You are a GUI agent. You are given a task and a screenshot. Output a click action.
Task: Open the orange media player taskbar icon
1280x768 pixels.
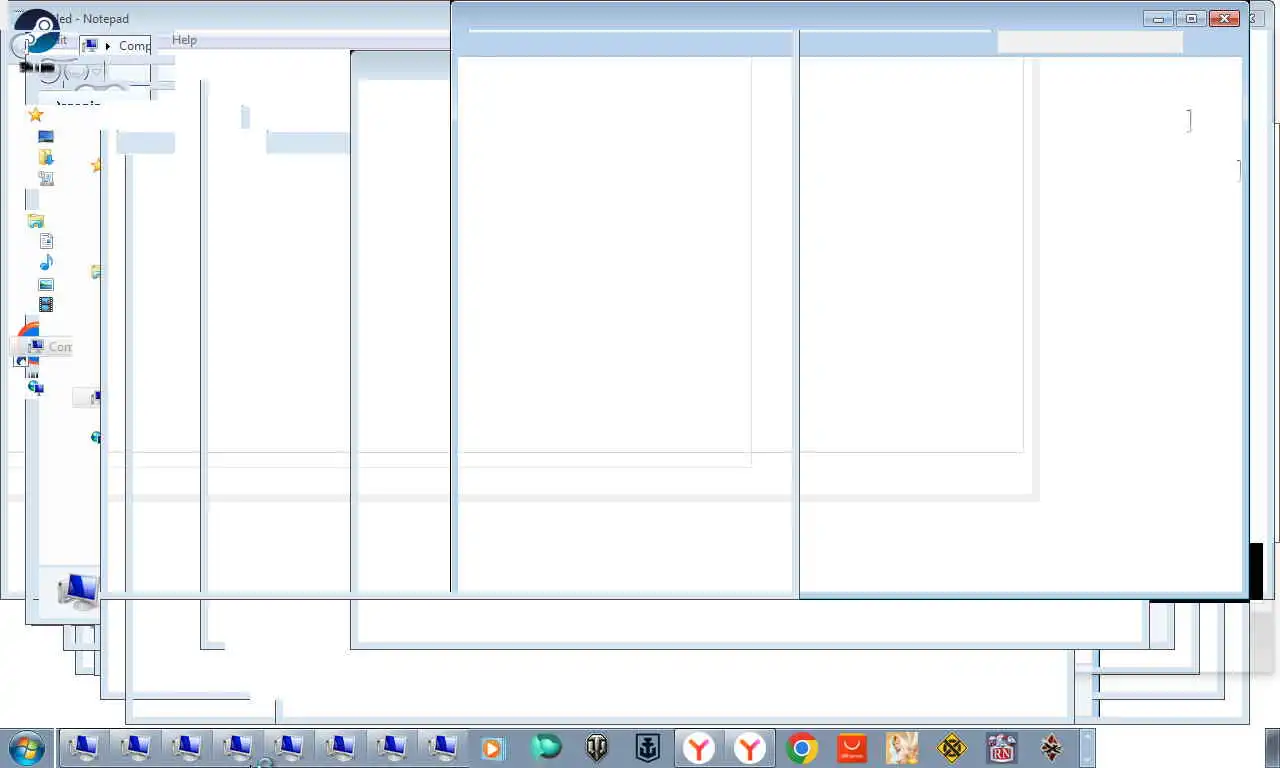click(492, 748)
